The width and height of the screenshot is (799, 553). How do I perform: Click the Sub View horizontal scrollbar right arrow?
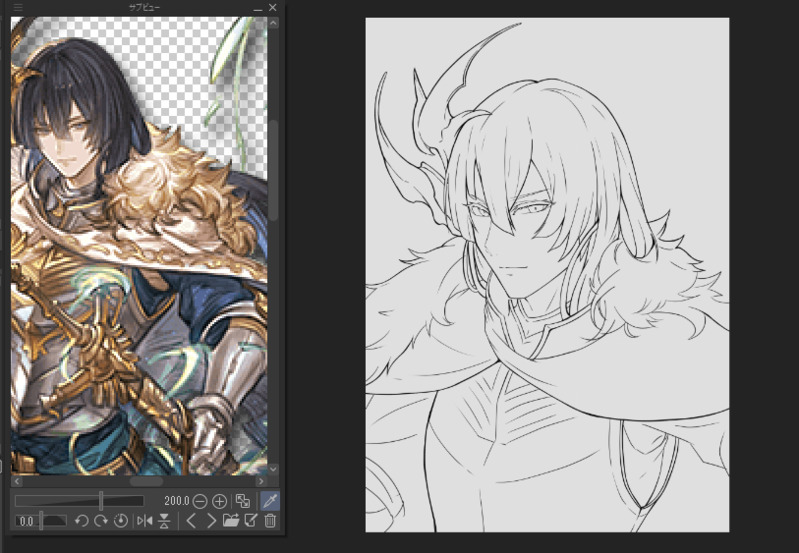tap(261, 481)
